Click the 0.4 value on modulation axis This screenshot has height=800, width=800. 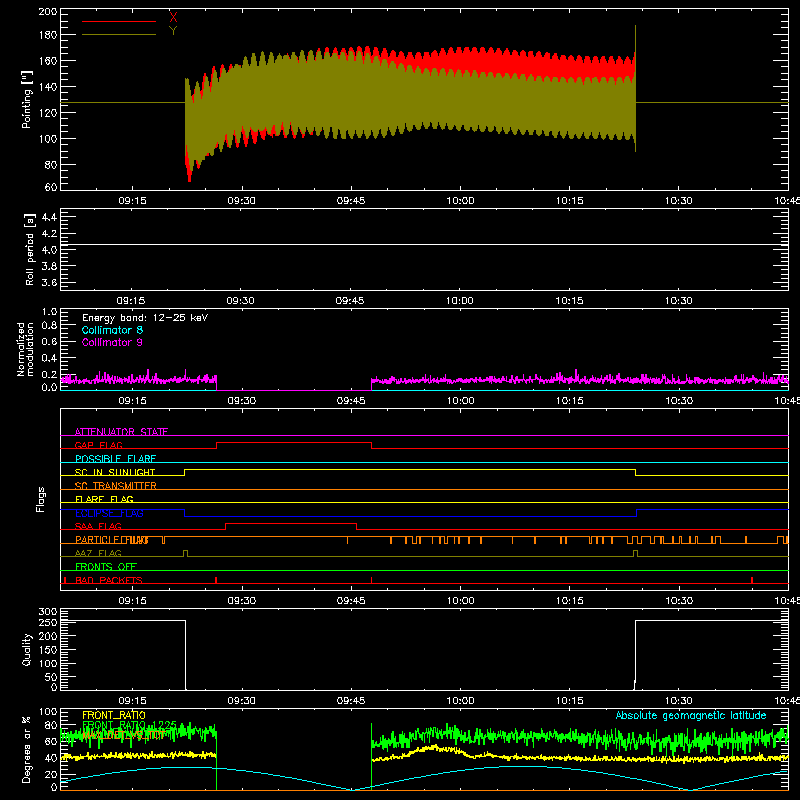pyautogui.click(x=49, y=358)
